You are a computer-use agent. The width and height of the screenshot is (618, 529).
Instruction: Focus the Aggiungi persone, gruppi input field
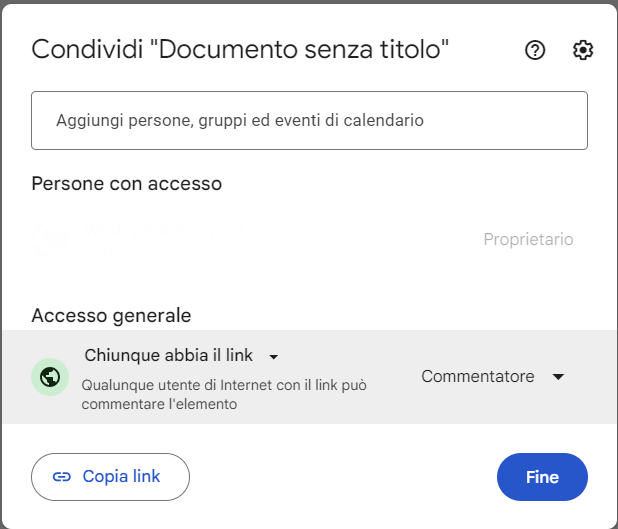click(309, 120)
